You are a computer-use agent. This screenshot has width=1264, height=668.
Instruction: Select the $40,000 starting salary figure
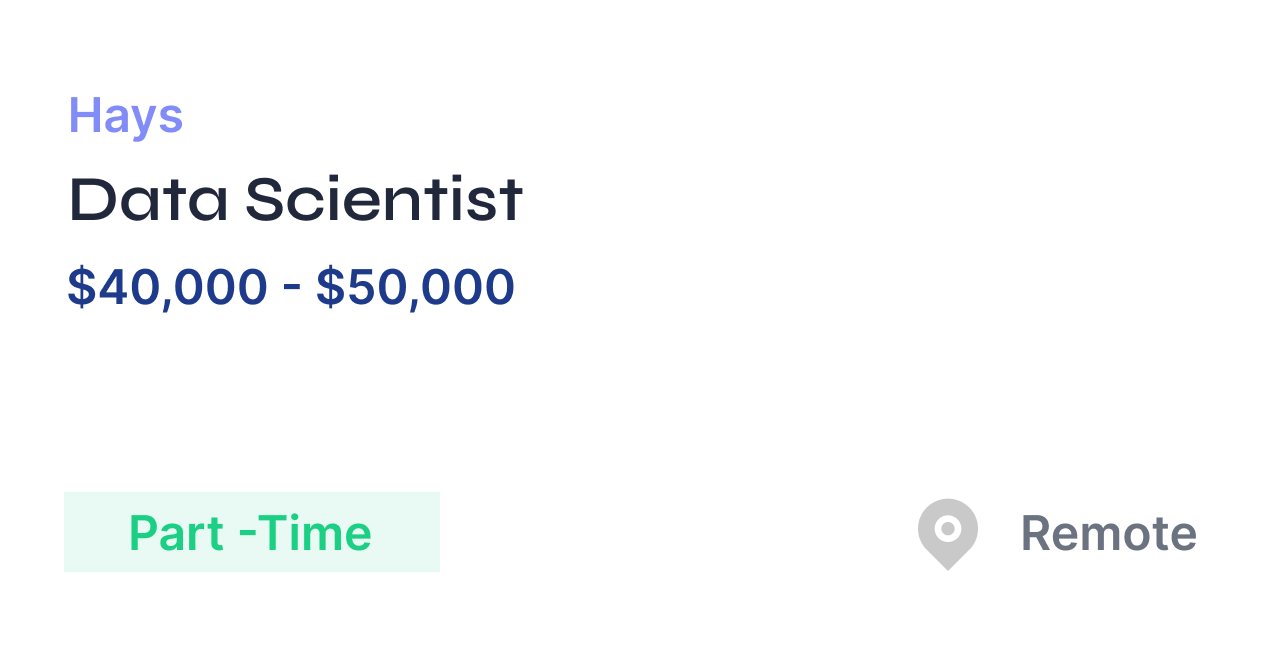(167, 287)
